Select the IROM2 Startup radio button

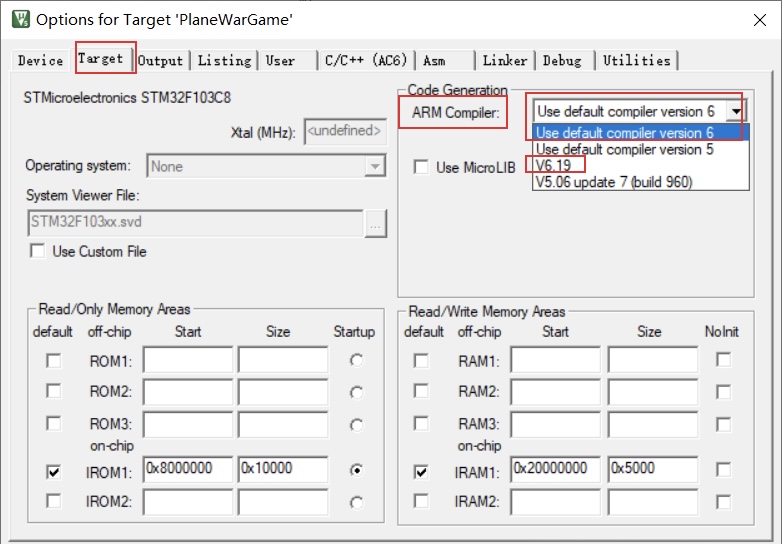pyautogui.click(x=356, y=503)
